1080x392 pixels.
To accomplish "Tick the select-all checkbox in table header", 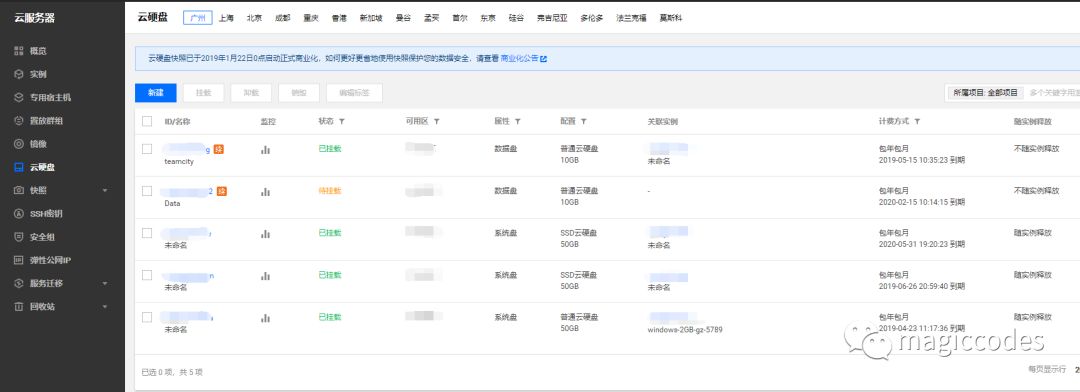I will point(147,121).
